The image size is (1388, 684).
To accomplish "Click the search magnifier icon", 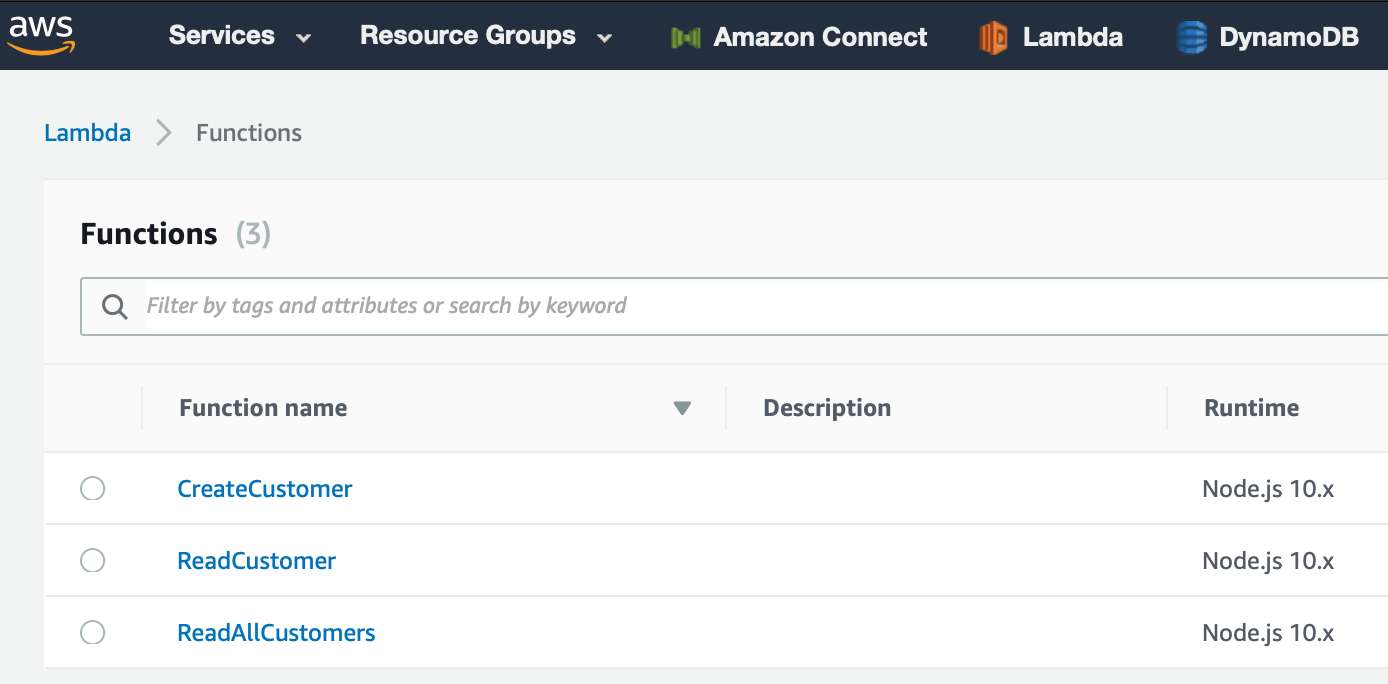I will (115, 306).
